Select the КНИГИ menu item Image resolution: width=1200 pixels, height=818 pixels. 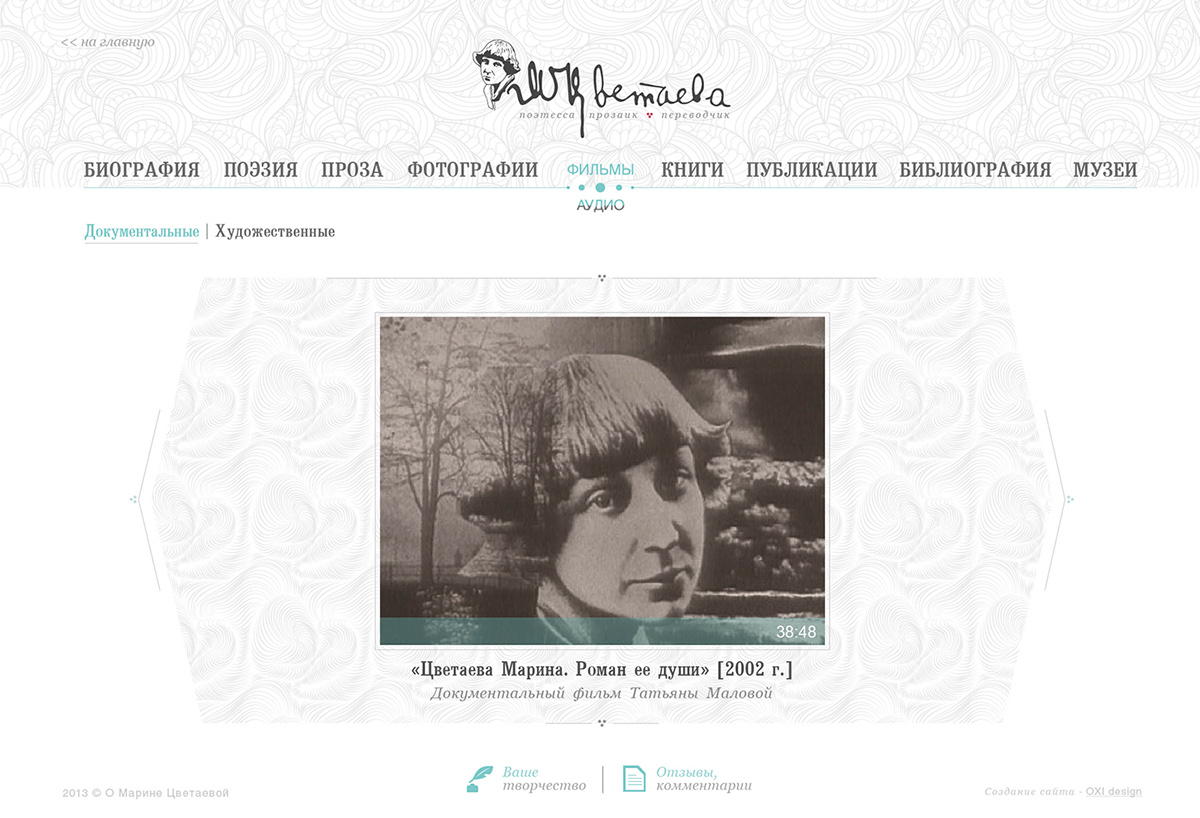(692, 170)
